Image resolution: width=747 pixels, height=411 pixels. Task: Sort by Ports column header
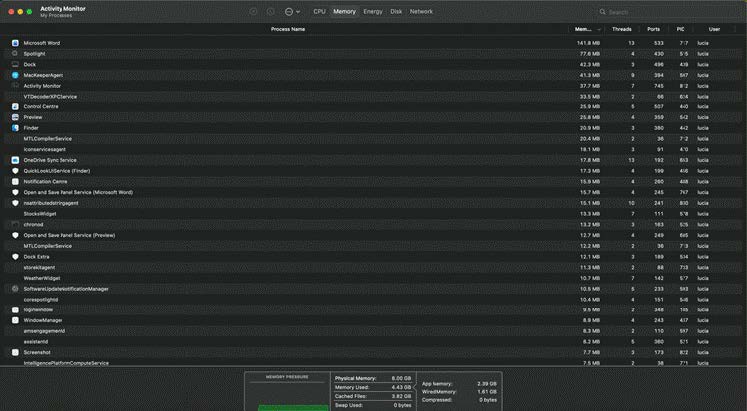tap(654, 29)
